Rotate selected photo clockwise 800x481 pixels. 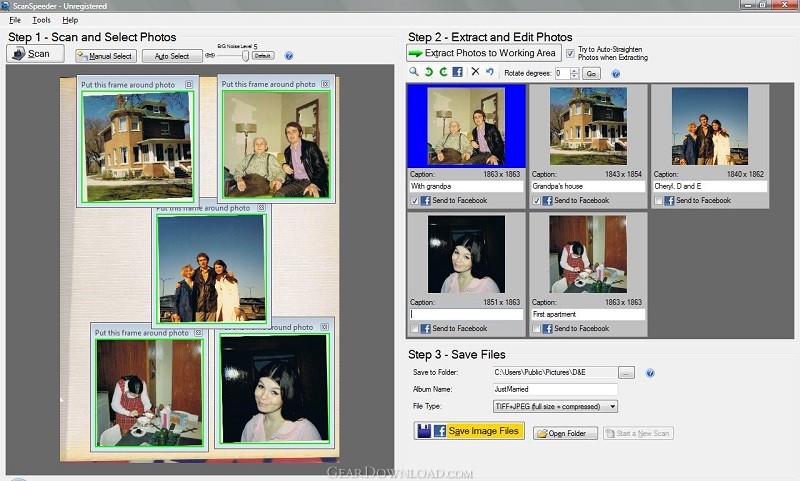443,72
